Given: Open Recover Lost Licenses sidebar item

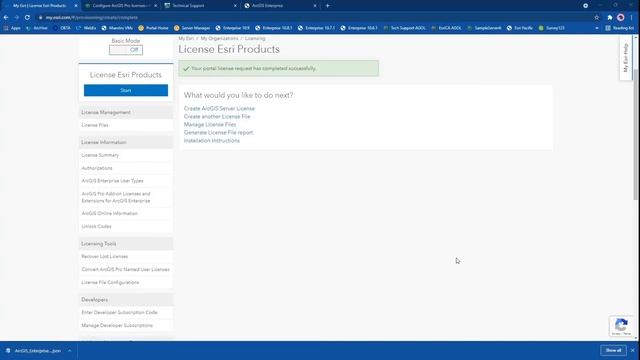Looking at the screenshot, I should tap(104, 256).
